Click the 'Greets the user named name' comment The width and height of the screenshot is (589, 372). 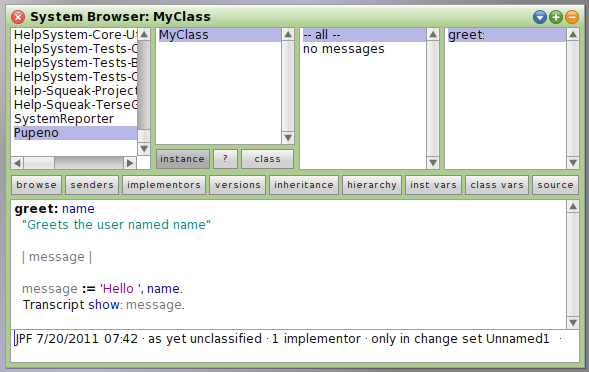point(116,225)
